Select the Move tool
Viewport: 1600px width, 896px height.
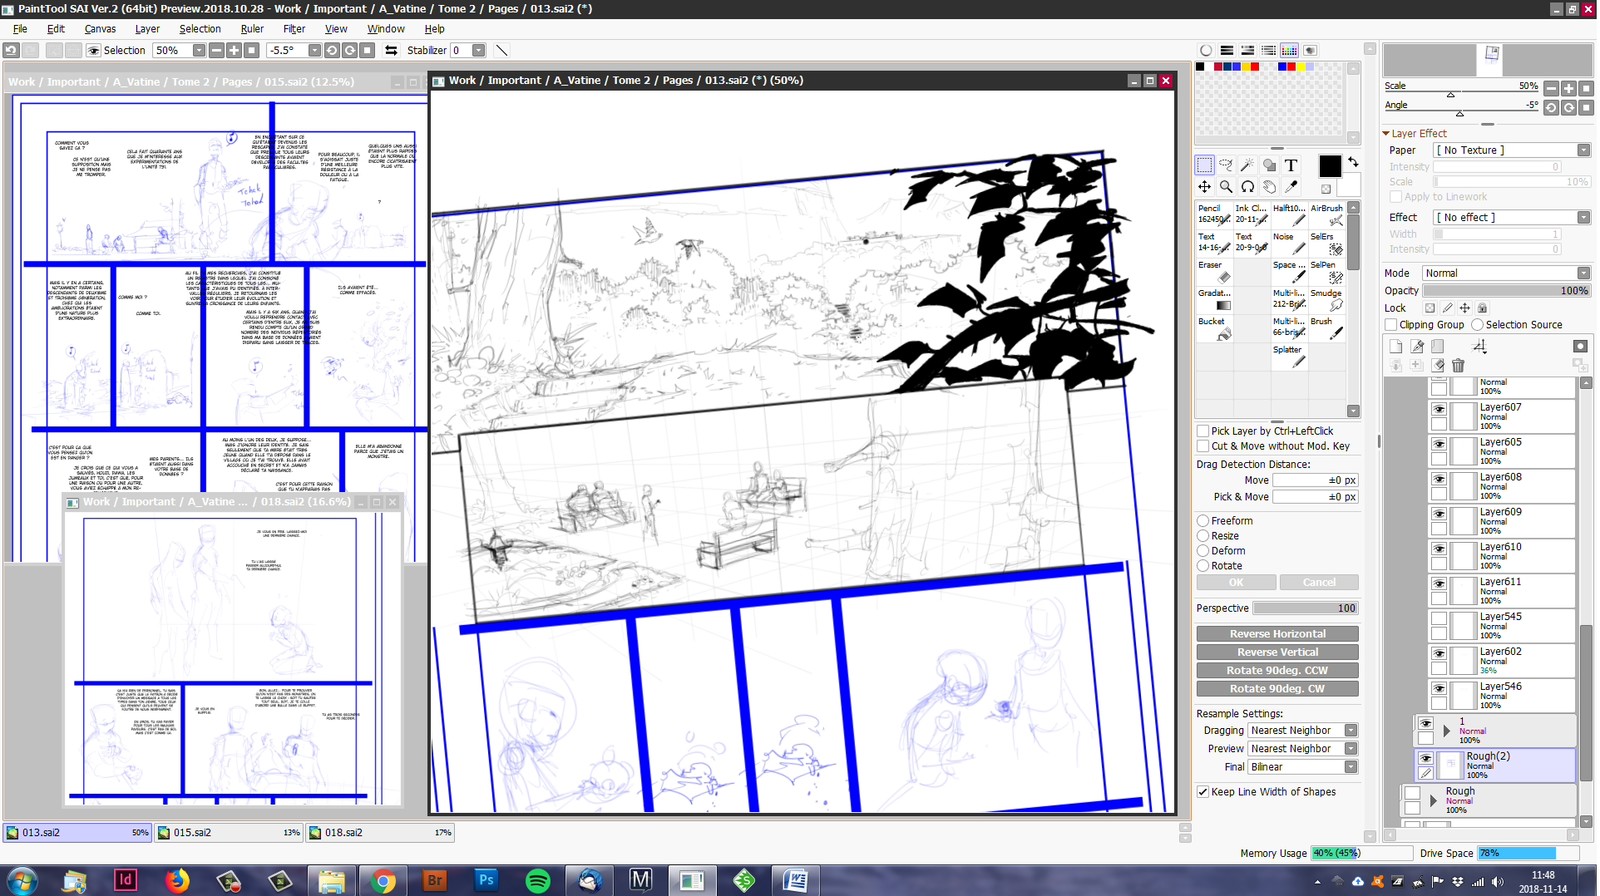click(x=1205, y=187)
